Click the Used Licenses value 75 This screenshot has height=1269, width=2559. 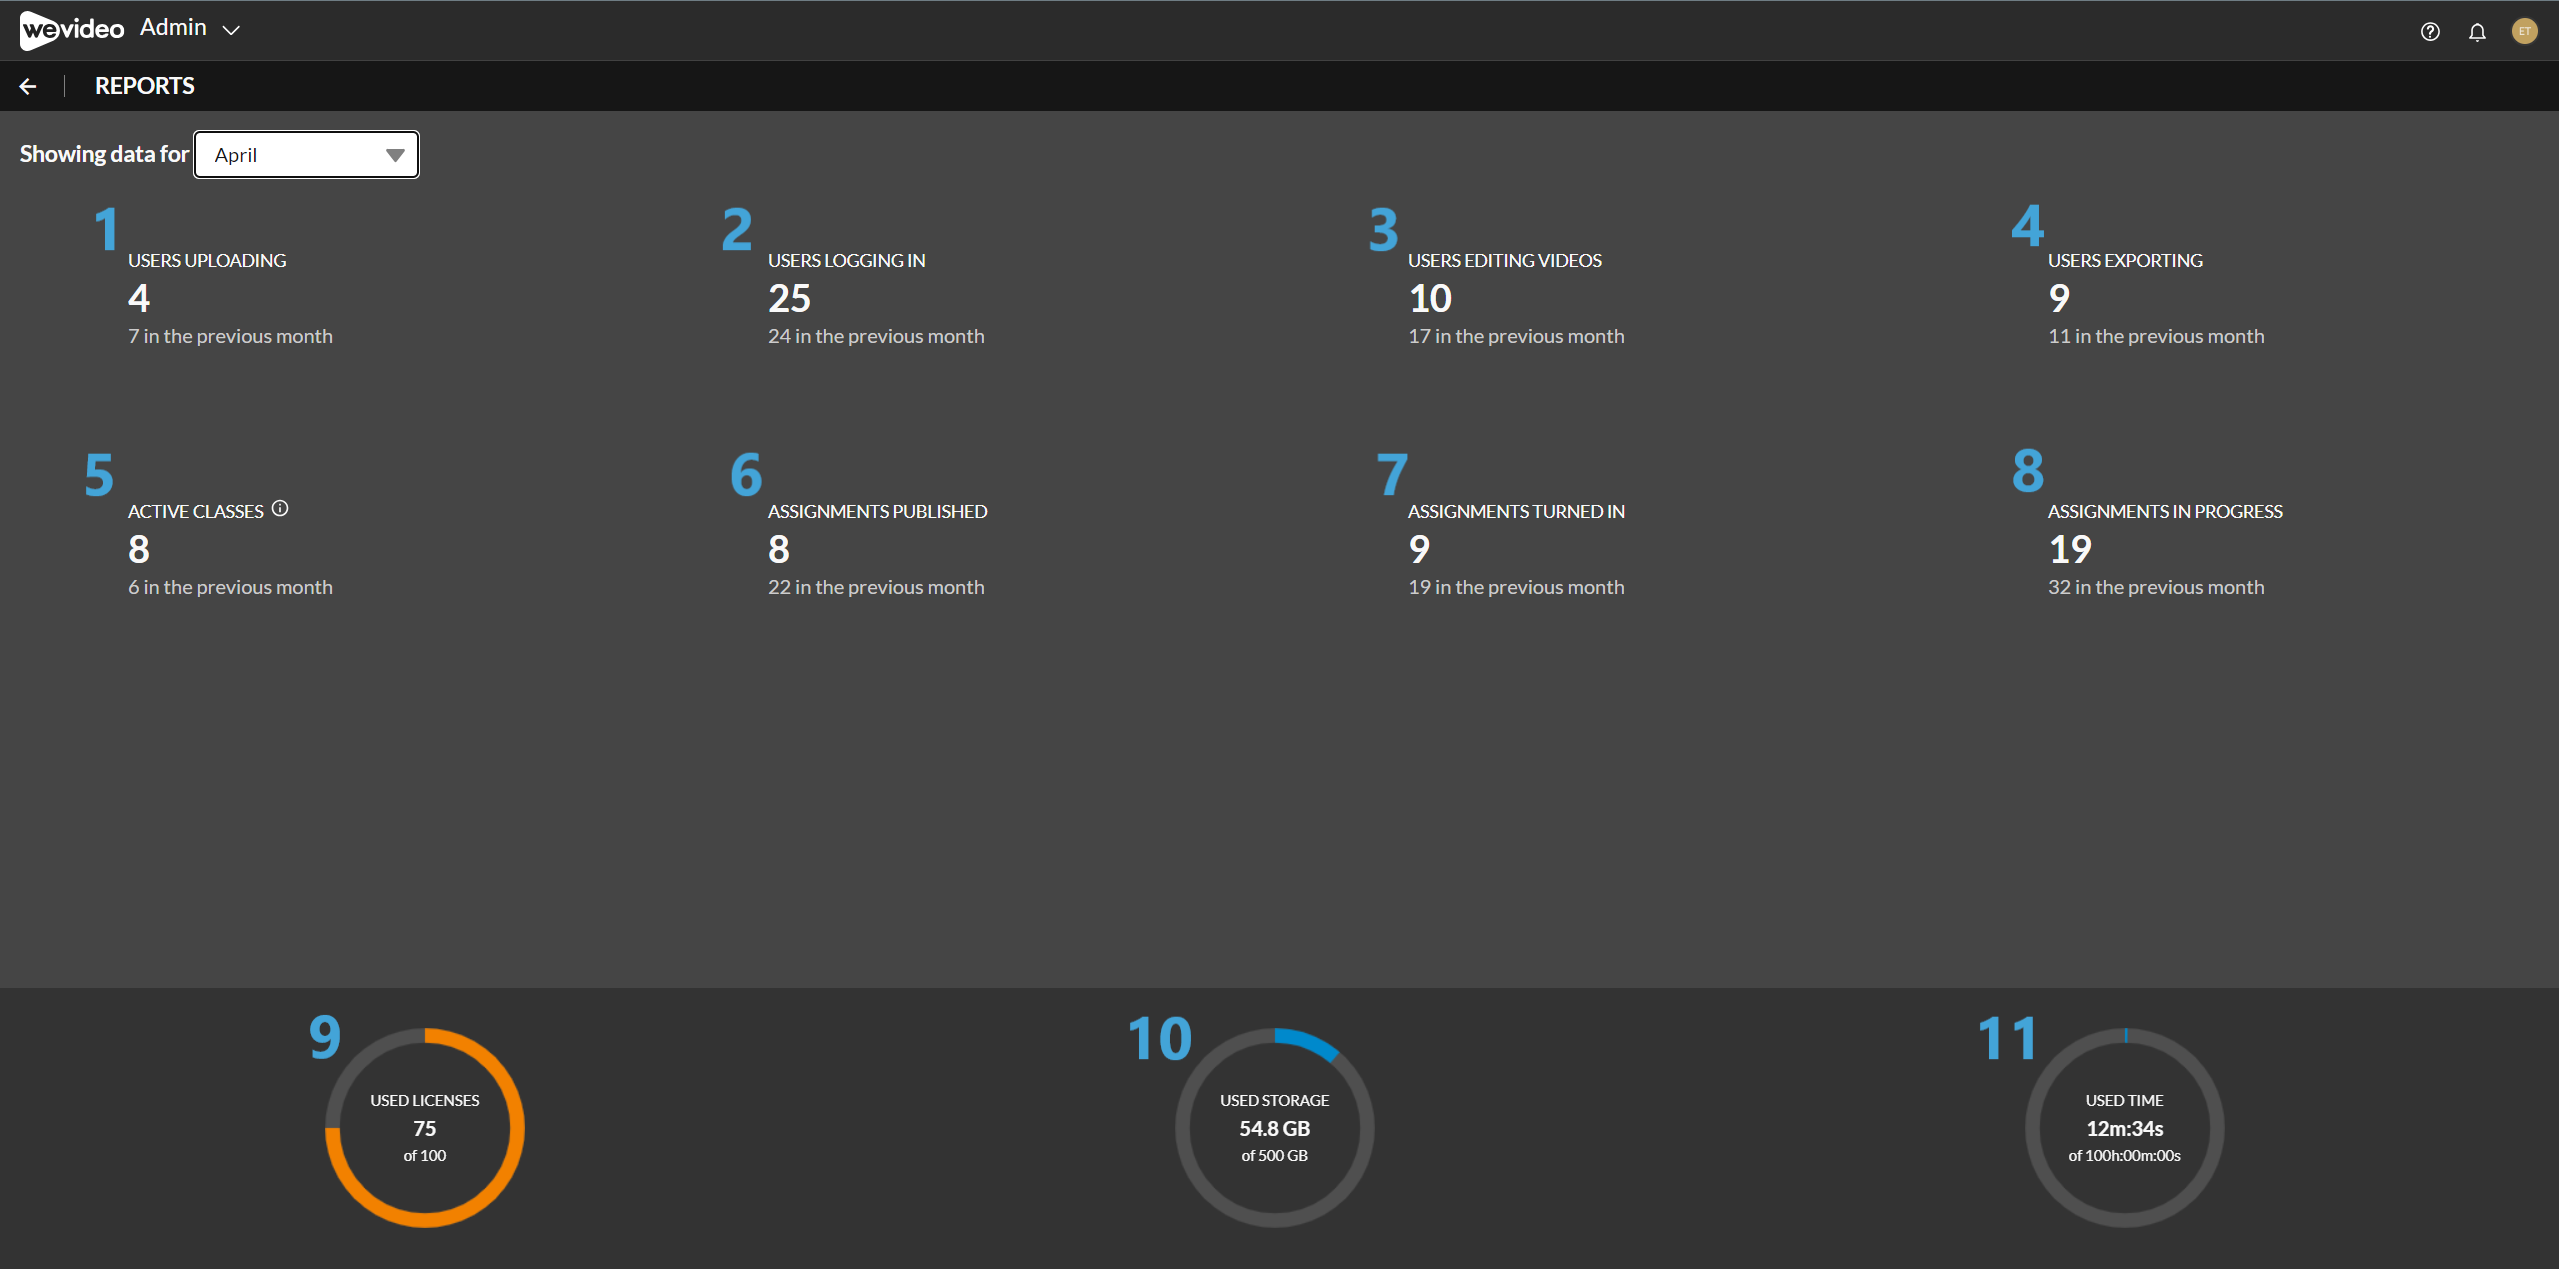pyautogui.click(x=425, y=1129)
